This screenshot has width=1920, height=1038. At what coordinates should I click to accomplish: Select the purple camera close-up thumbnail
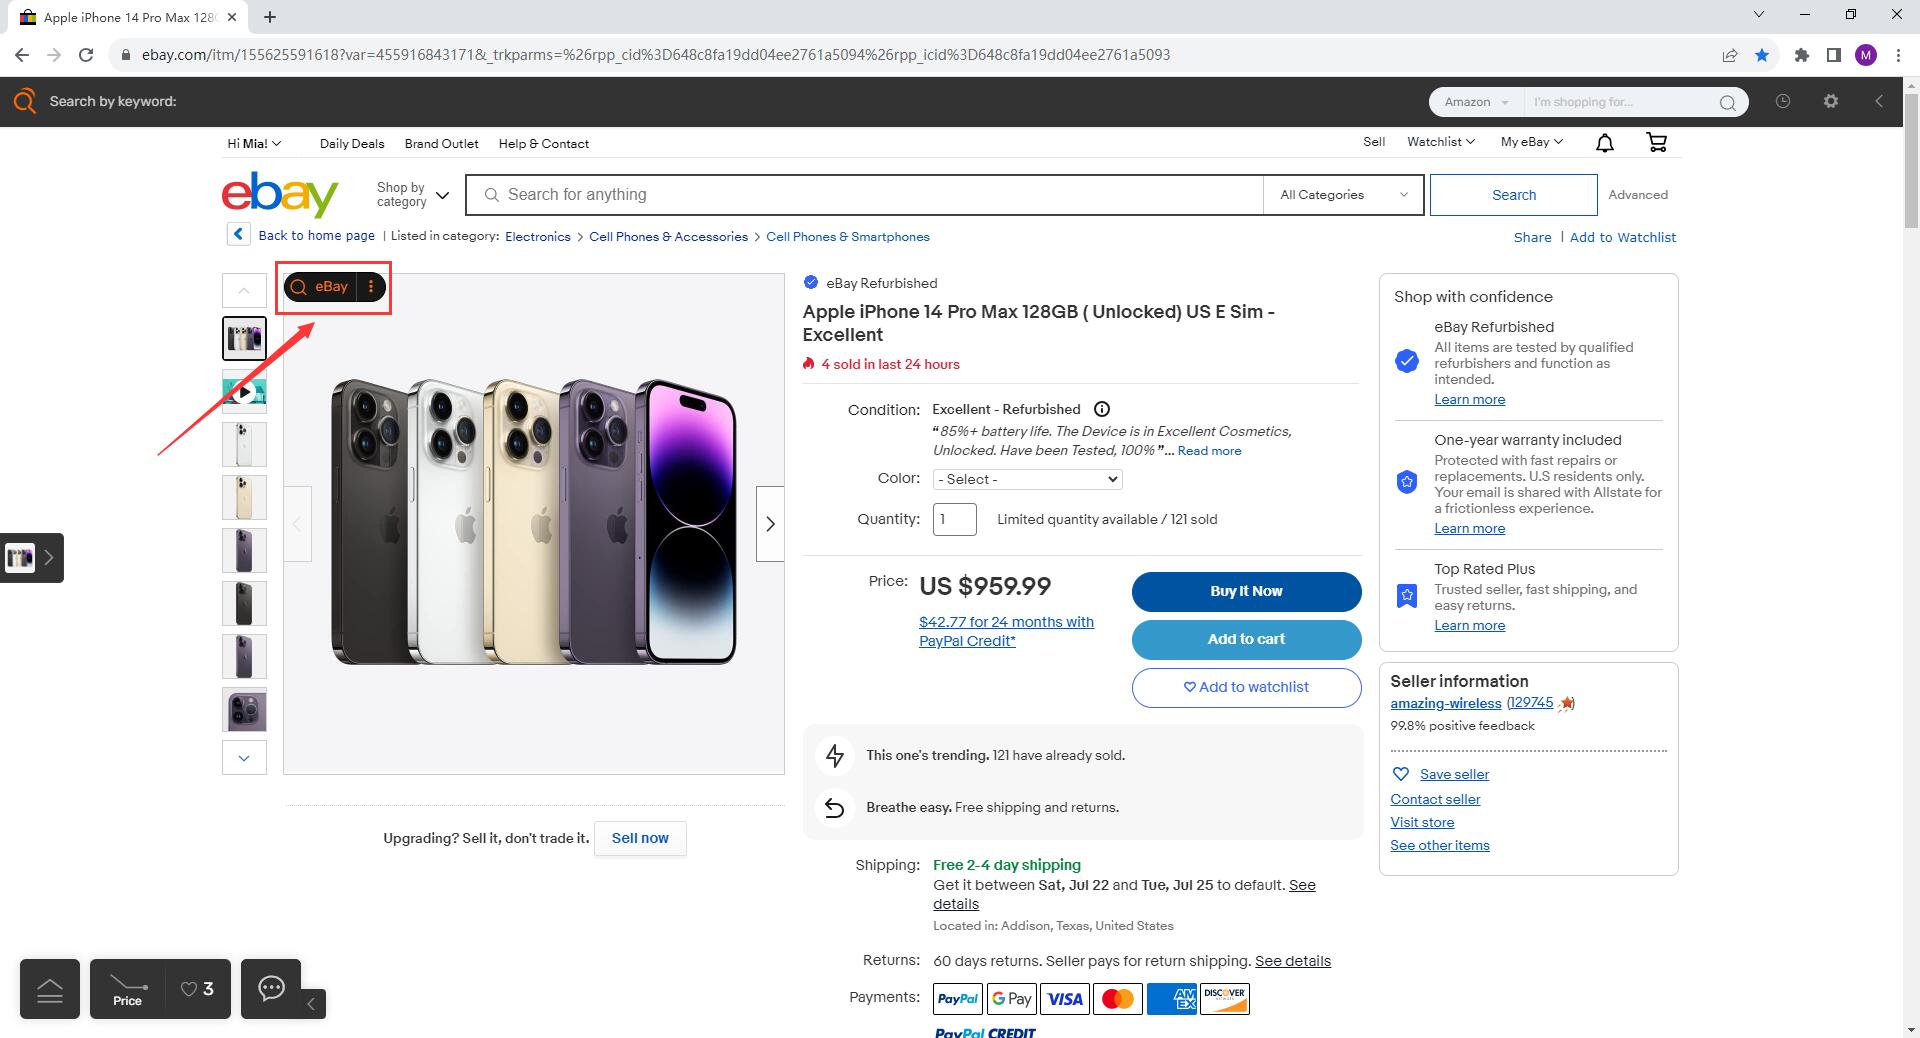pos(244,709)
